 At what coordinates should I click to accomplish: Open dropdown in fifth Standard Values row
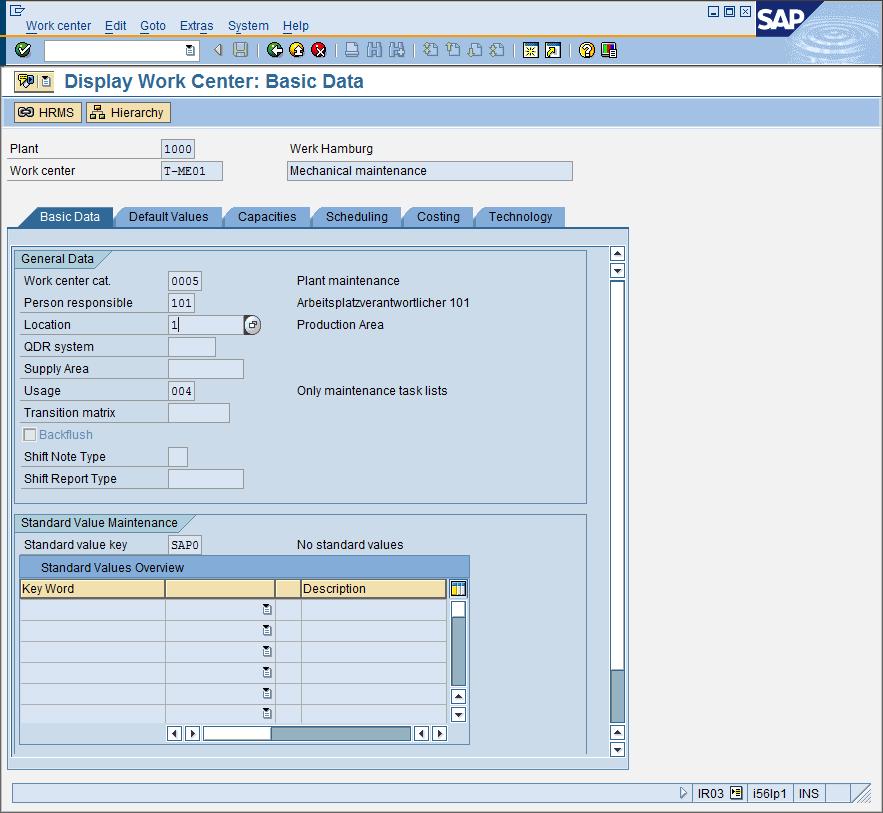(267, 693)
